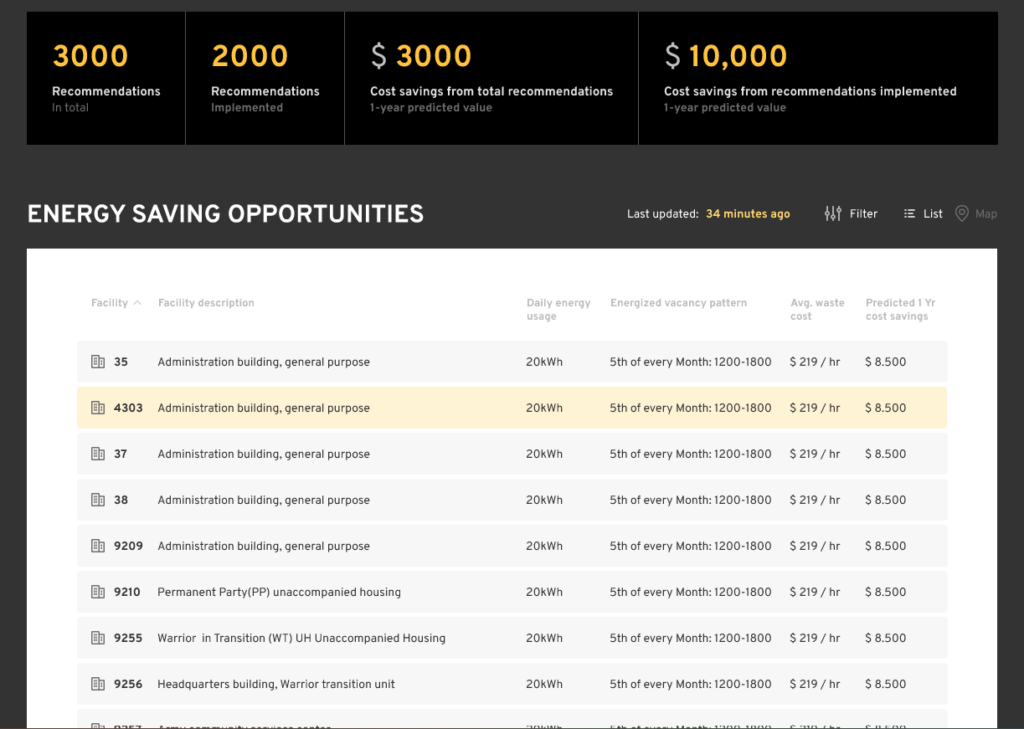Toggle Facility column sort arrow
Viewport: 1024px width, 729px height.
tap(137, 303)
